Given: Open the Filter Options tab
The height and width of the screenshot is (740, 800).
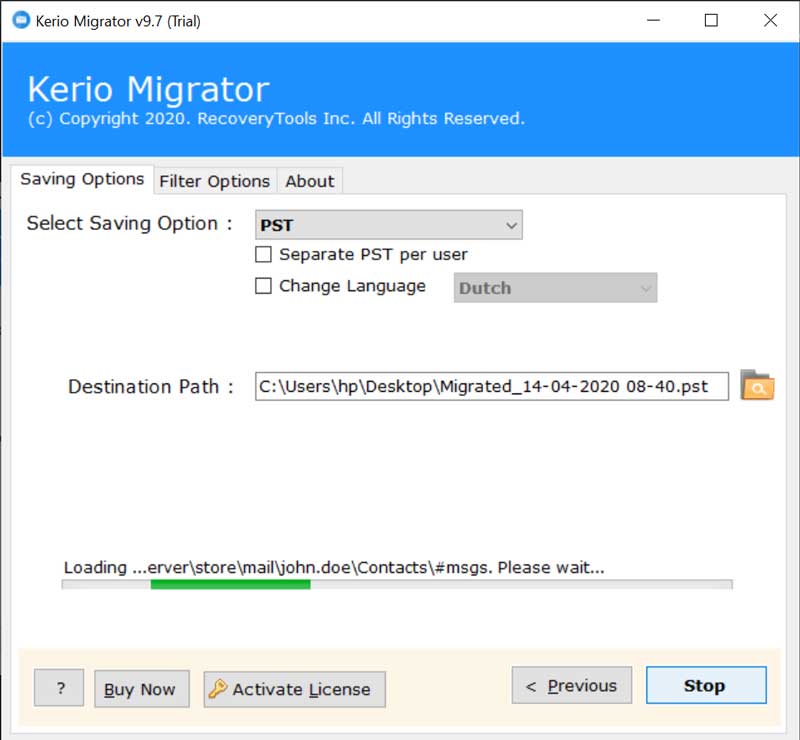Looking at the screenshot, I should click(x=215, y=181).
